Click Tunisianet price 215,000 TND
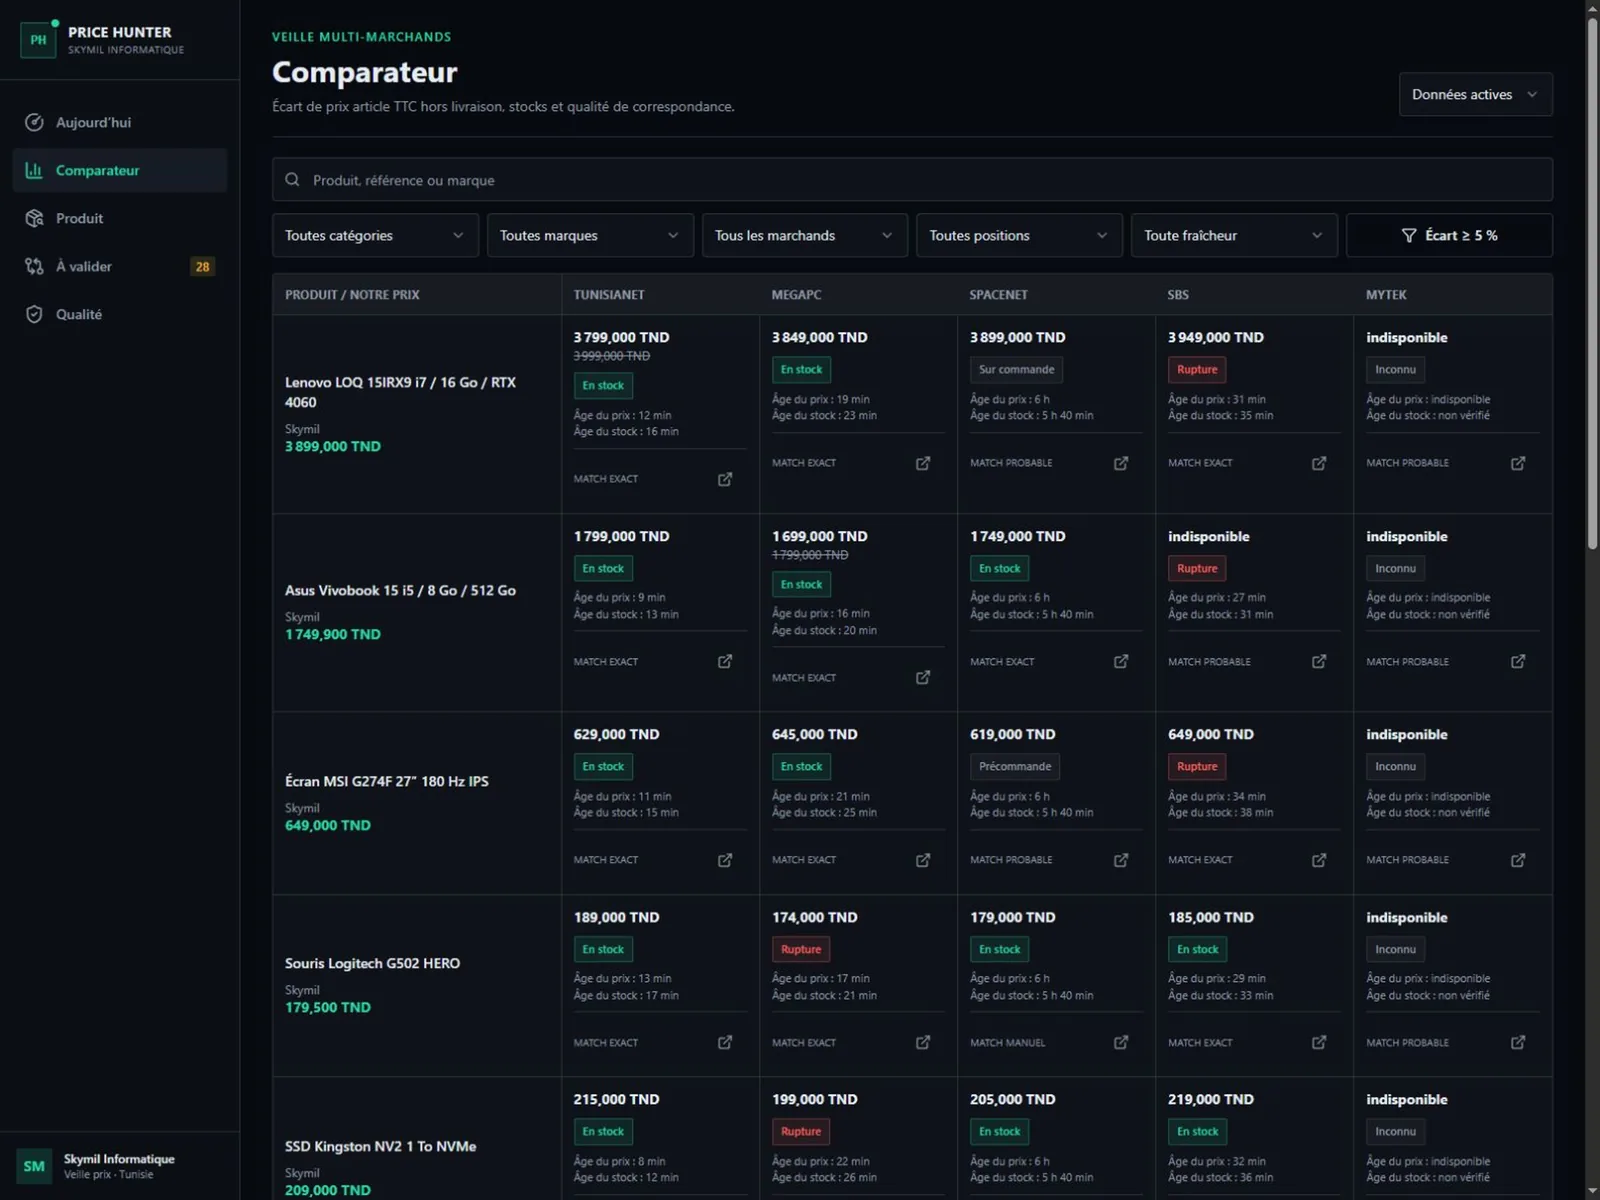 (x=616, y=1099)
